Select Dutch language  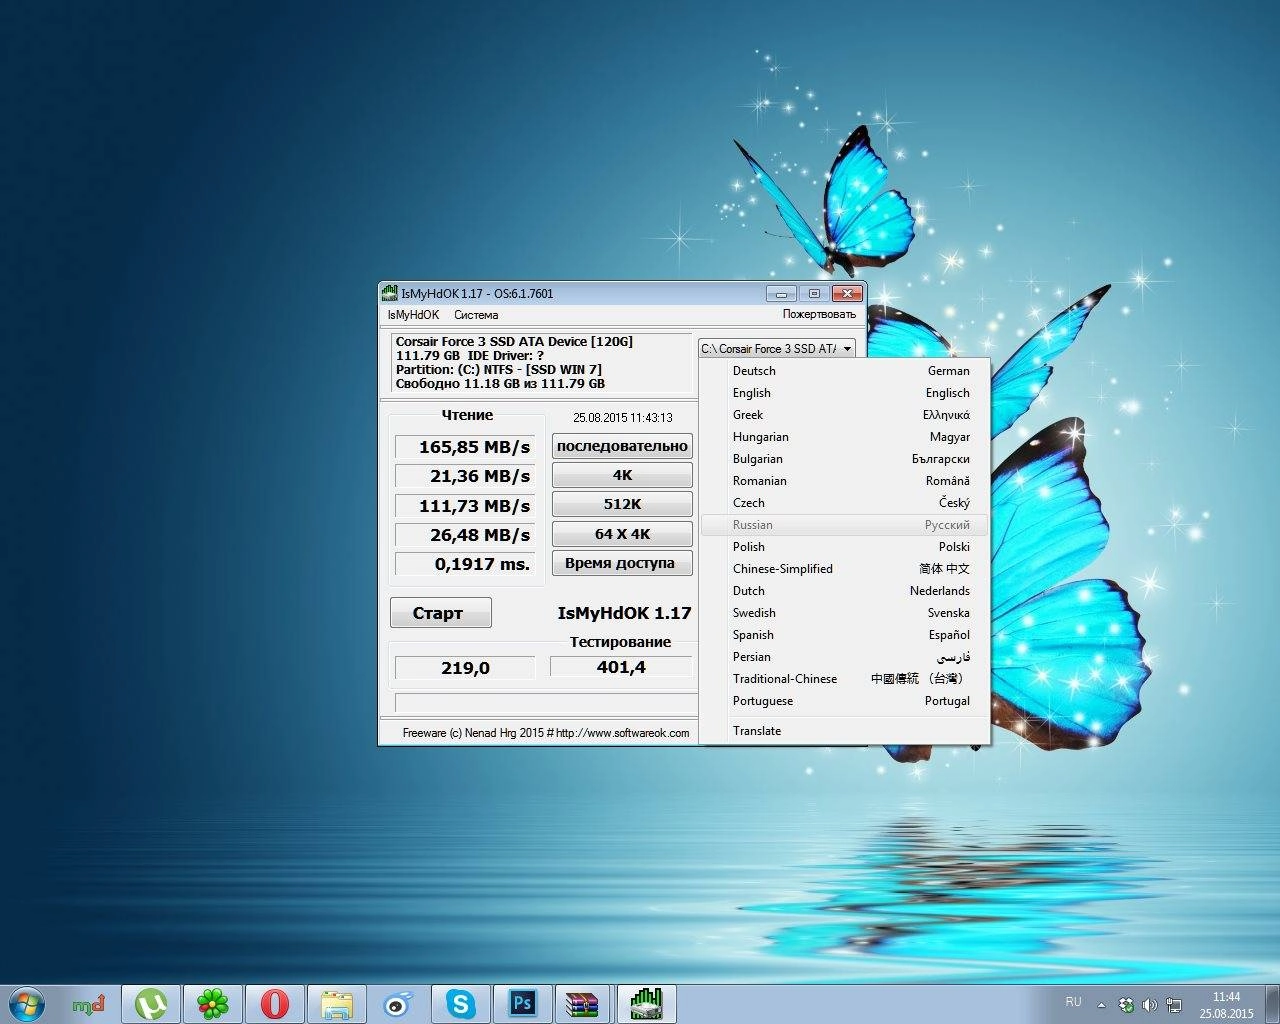click(844, 591)
